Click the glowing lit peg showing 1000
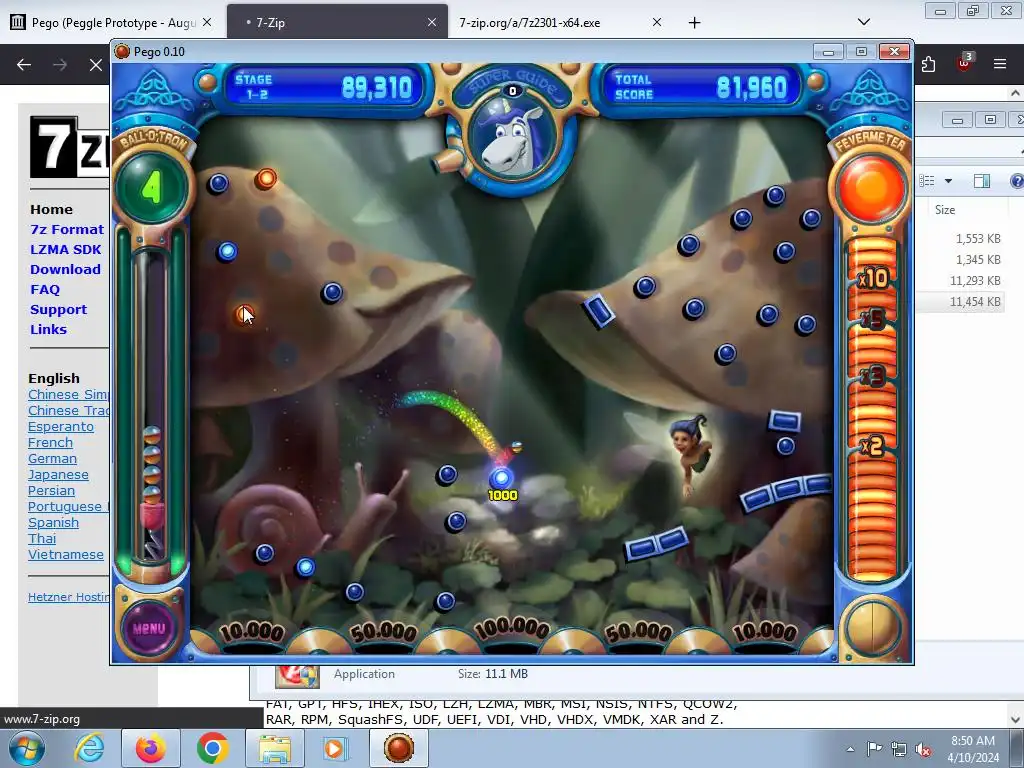 502,477
